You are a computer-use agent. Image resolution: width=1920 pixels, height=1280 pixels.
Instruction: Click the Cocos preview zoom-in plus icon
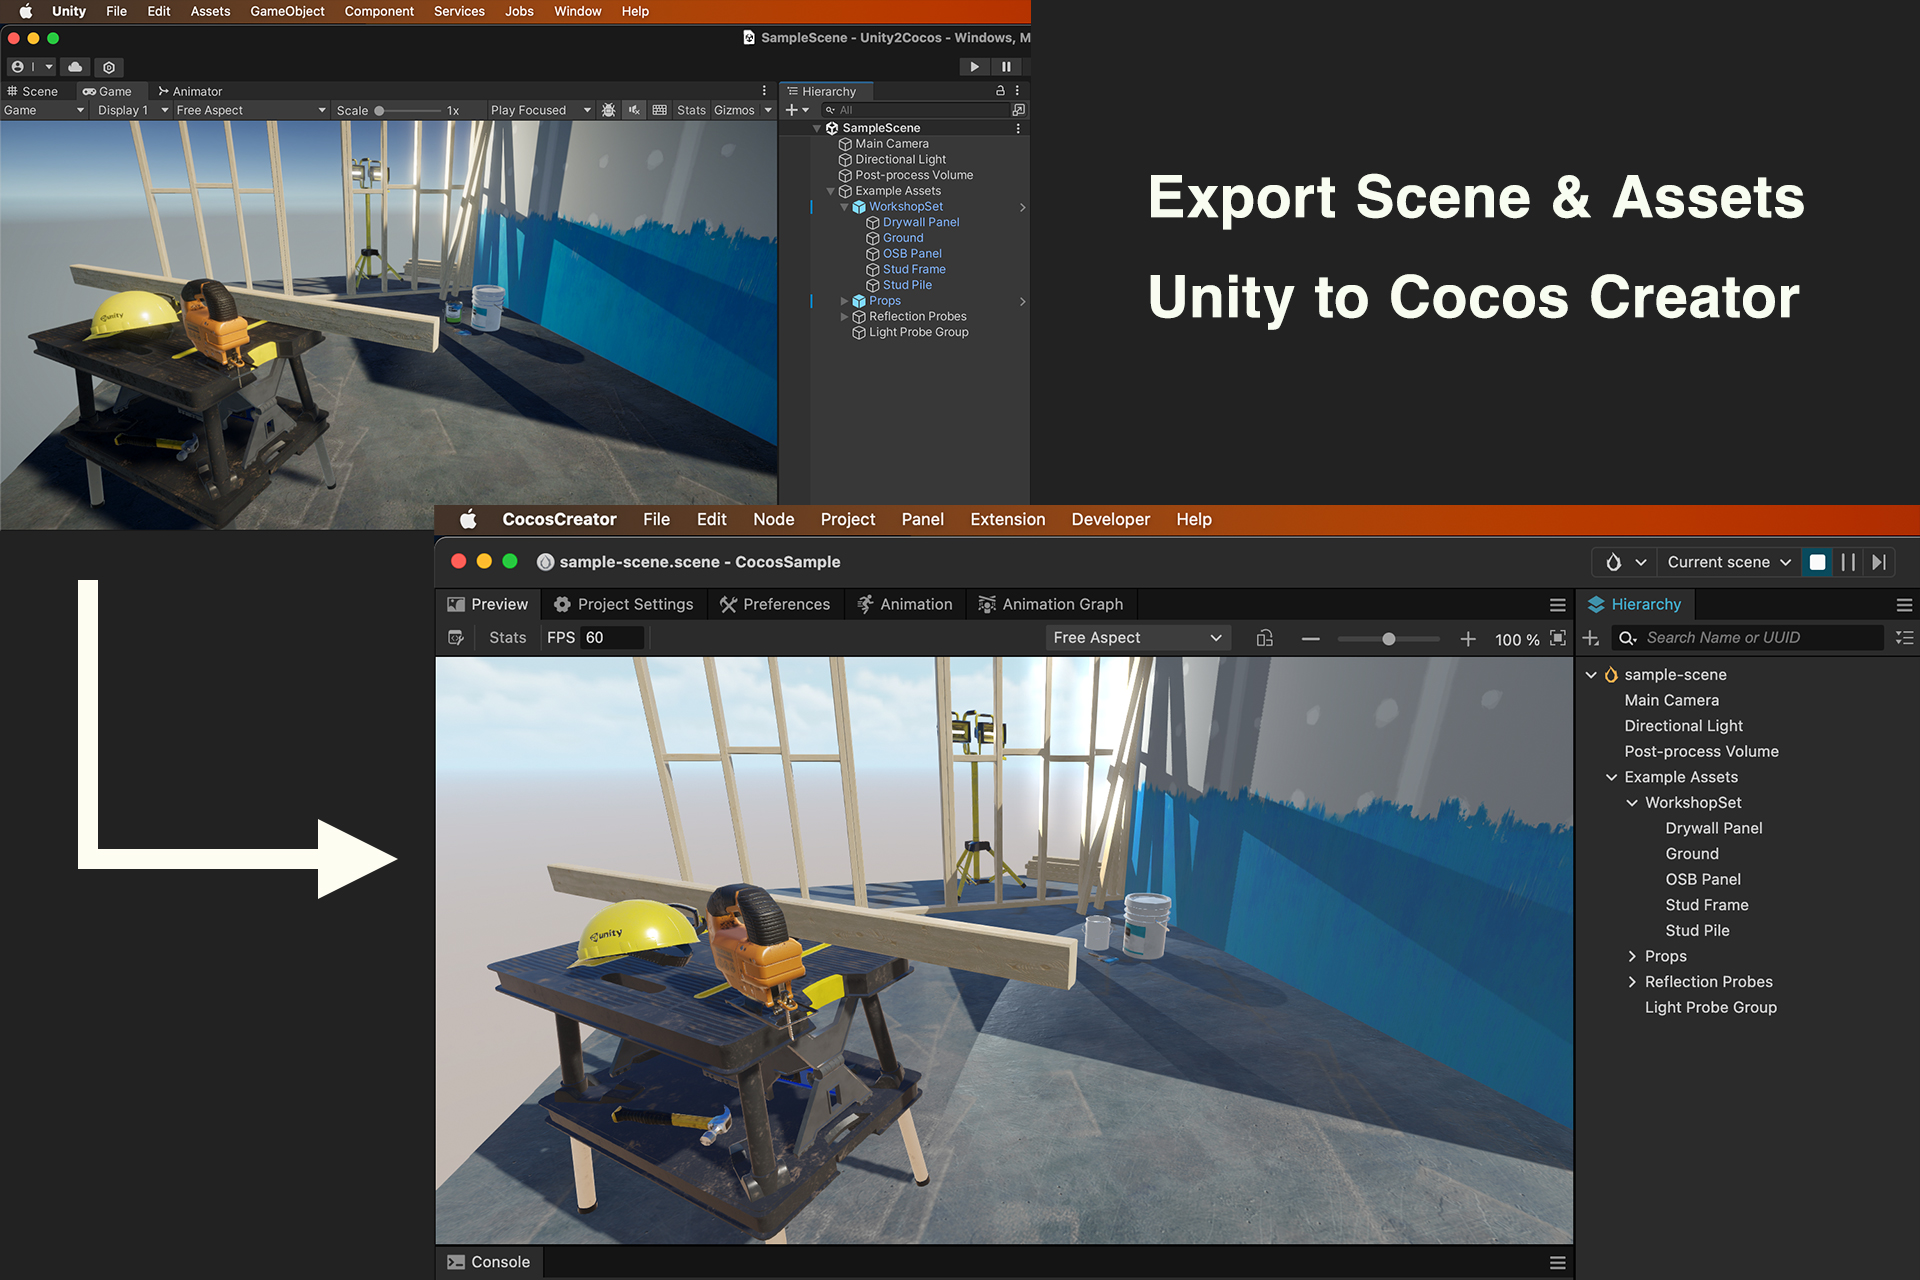[x=1468, y=639]
